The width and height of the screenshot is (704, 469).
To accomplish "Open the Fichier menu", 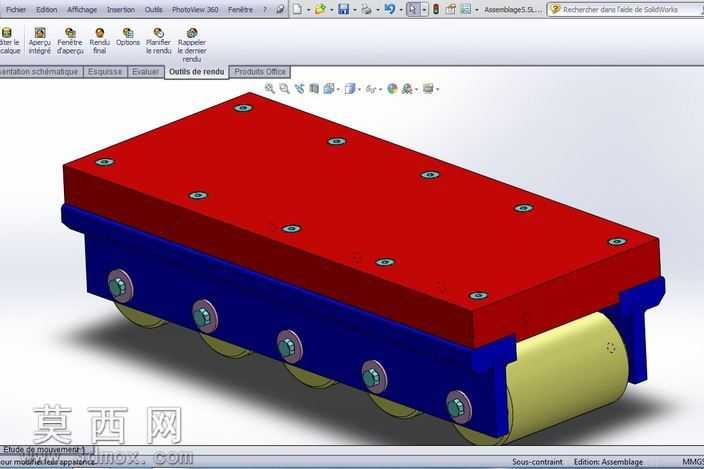I will (16, 9).
